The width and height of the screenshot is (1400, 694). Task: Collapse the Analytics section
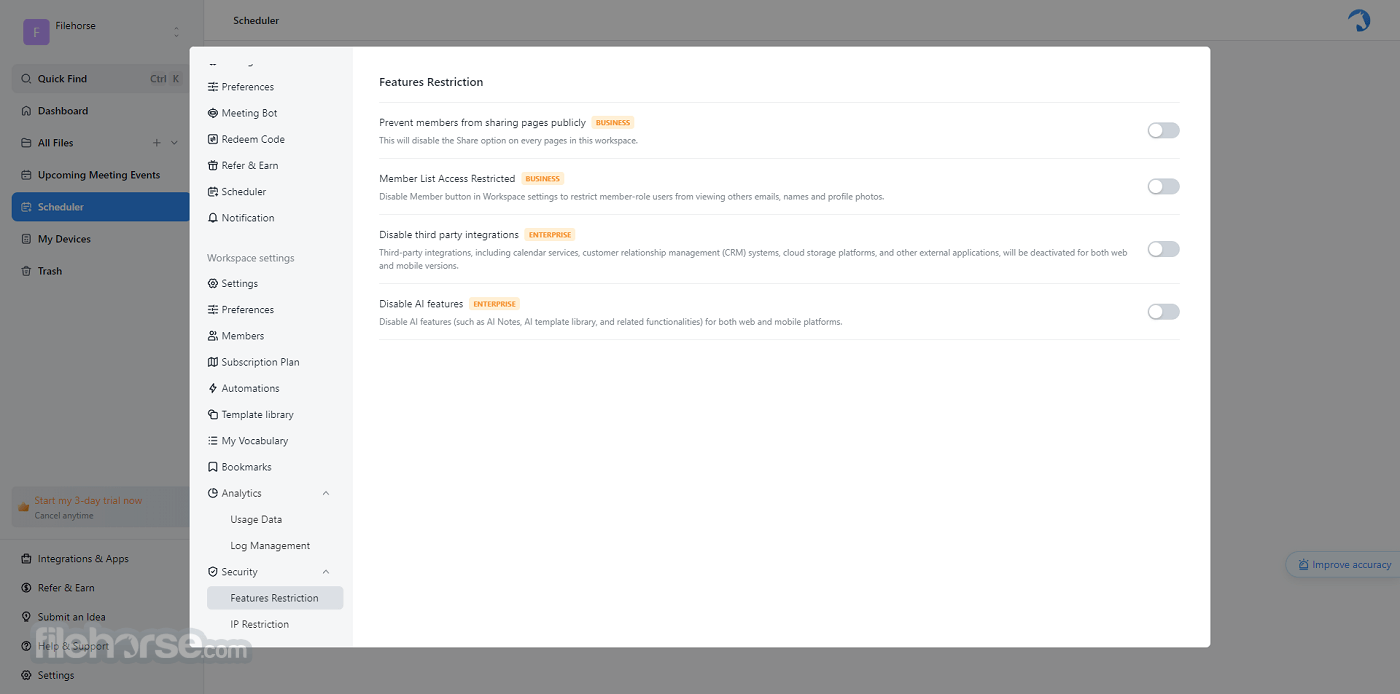tap(326, 493)
